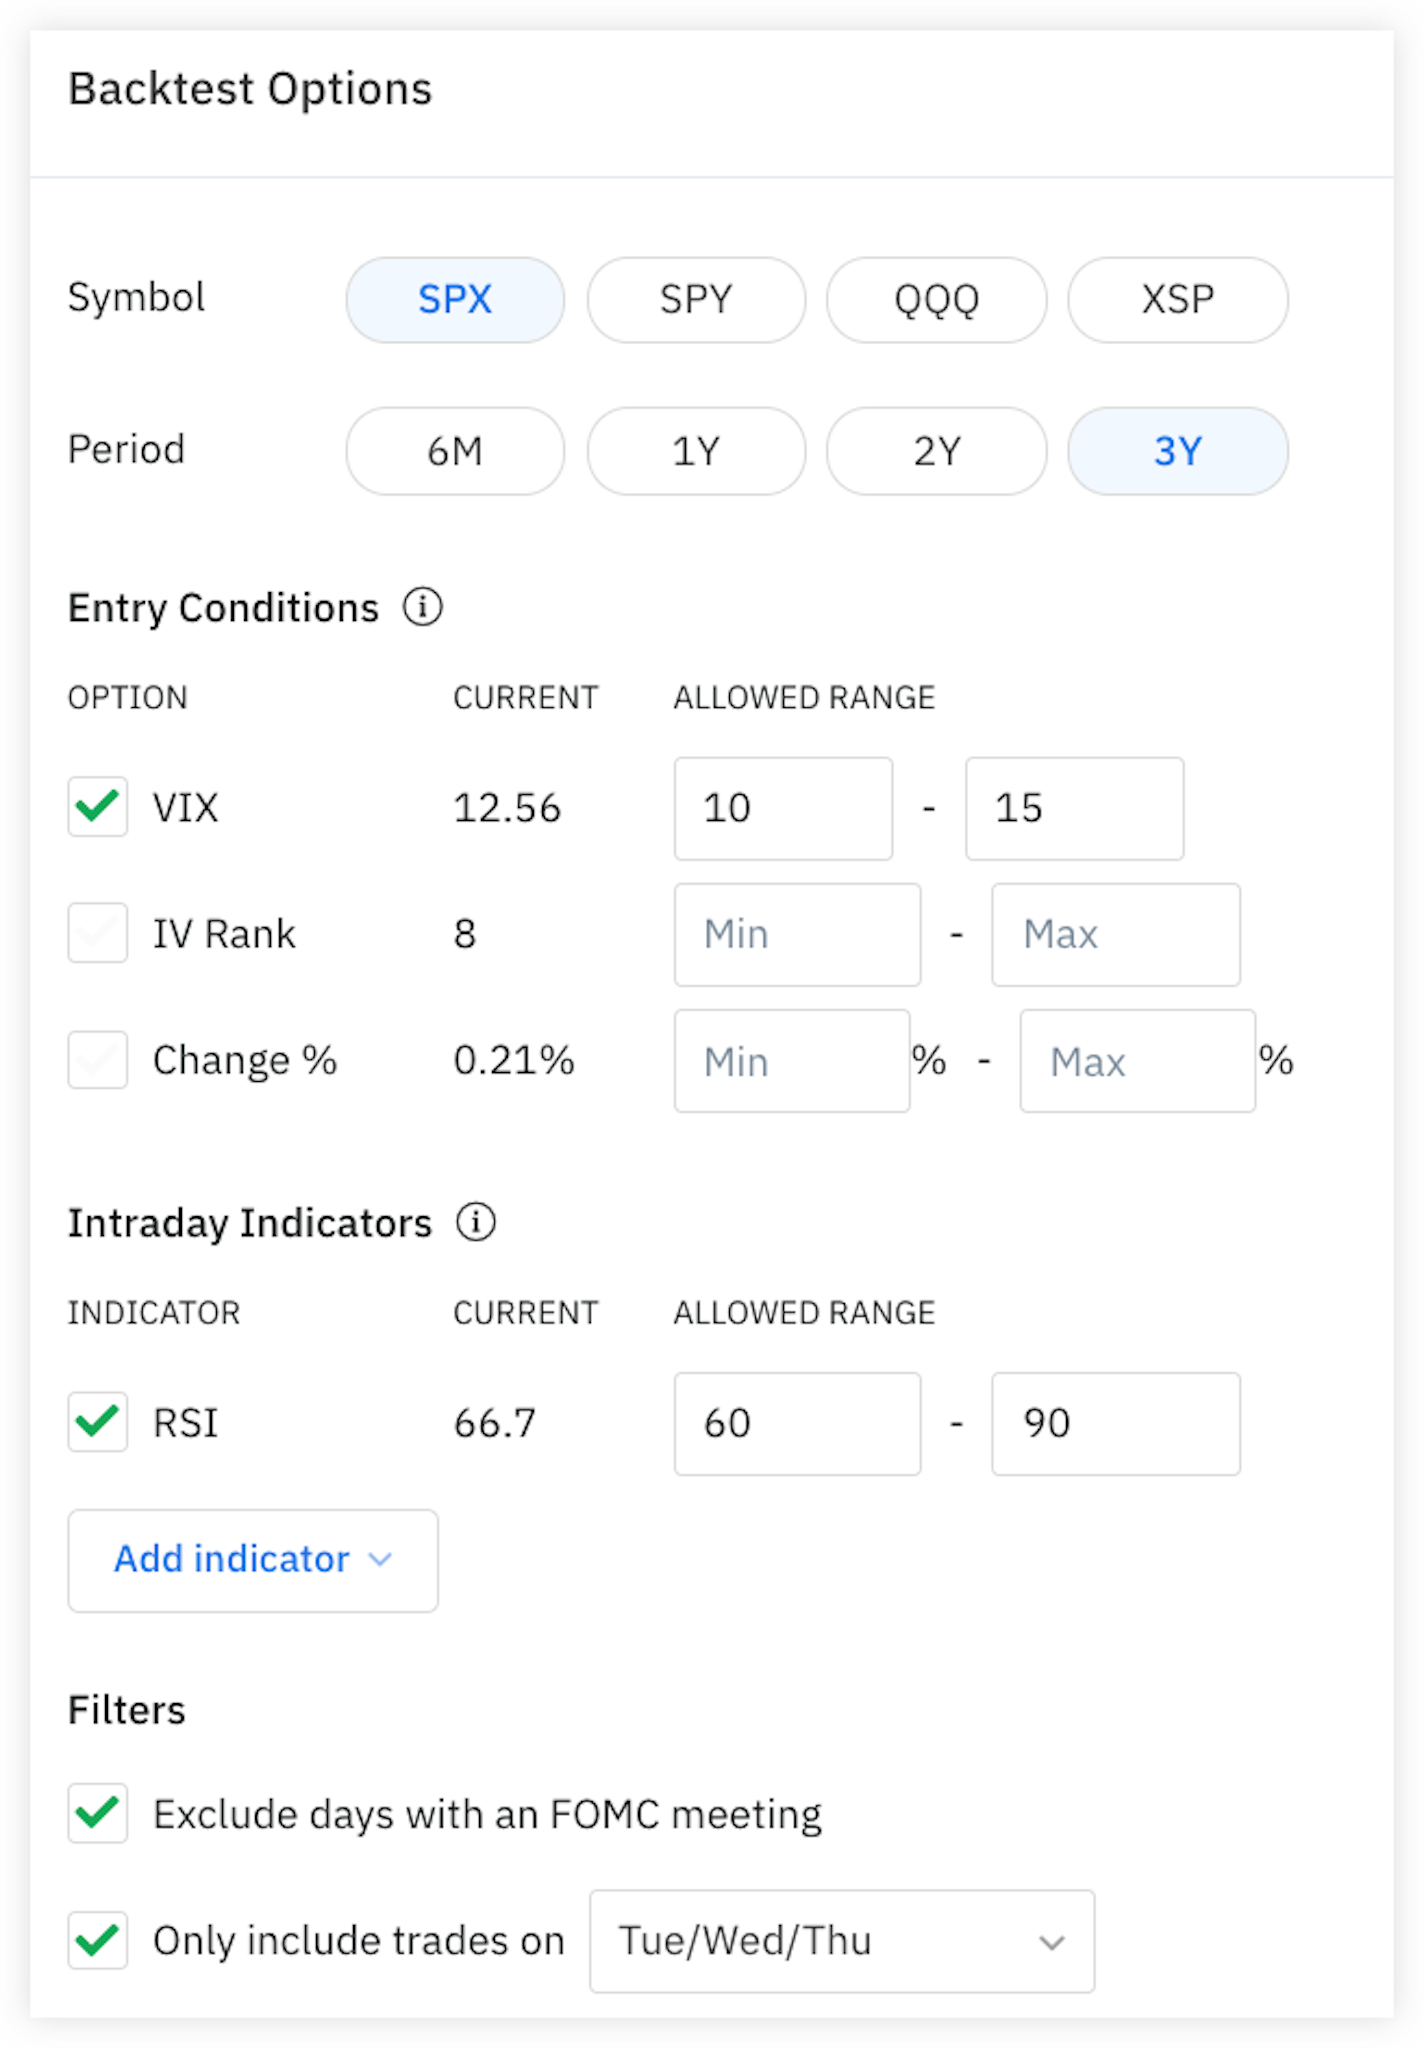Image resolution: width=1424 pixels, height=2048 pixels.
Task: Enable the Change % checkbox
Action: [x=98, y=1060]
